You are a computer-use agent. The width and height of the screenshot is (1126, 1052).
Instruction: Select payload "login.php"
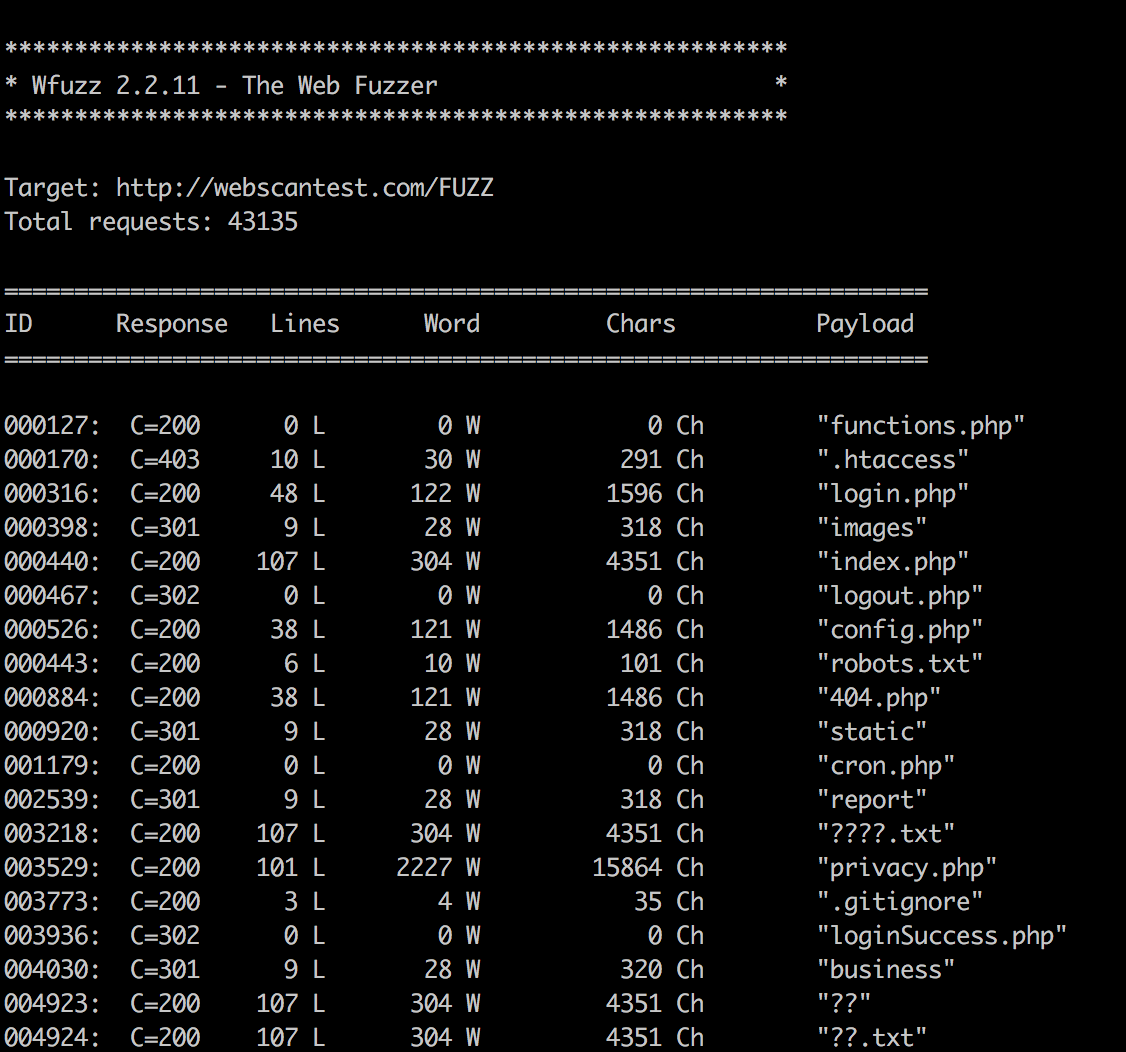893,494
